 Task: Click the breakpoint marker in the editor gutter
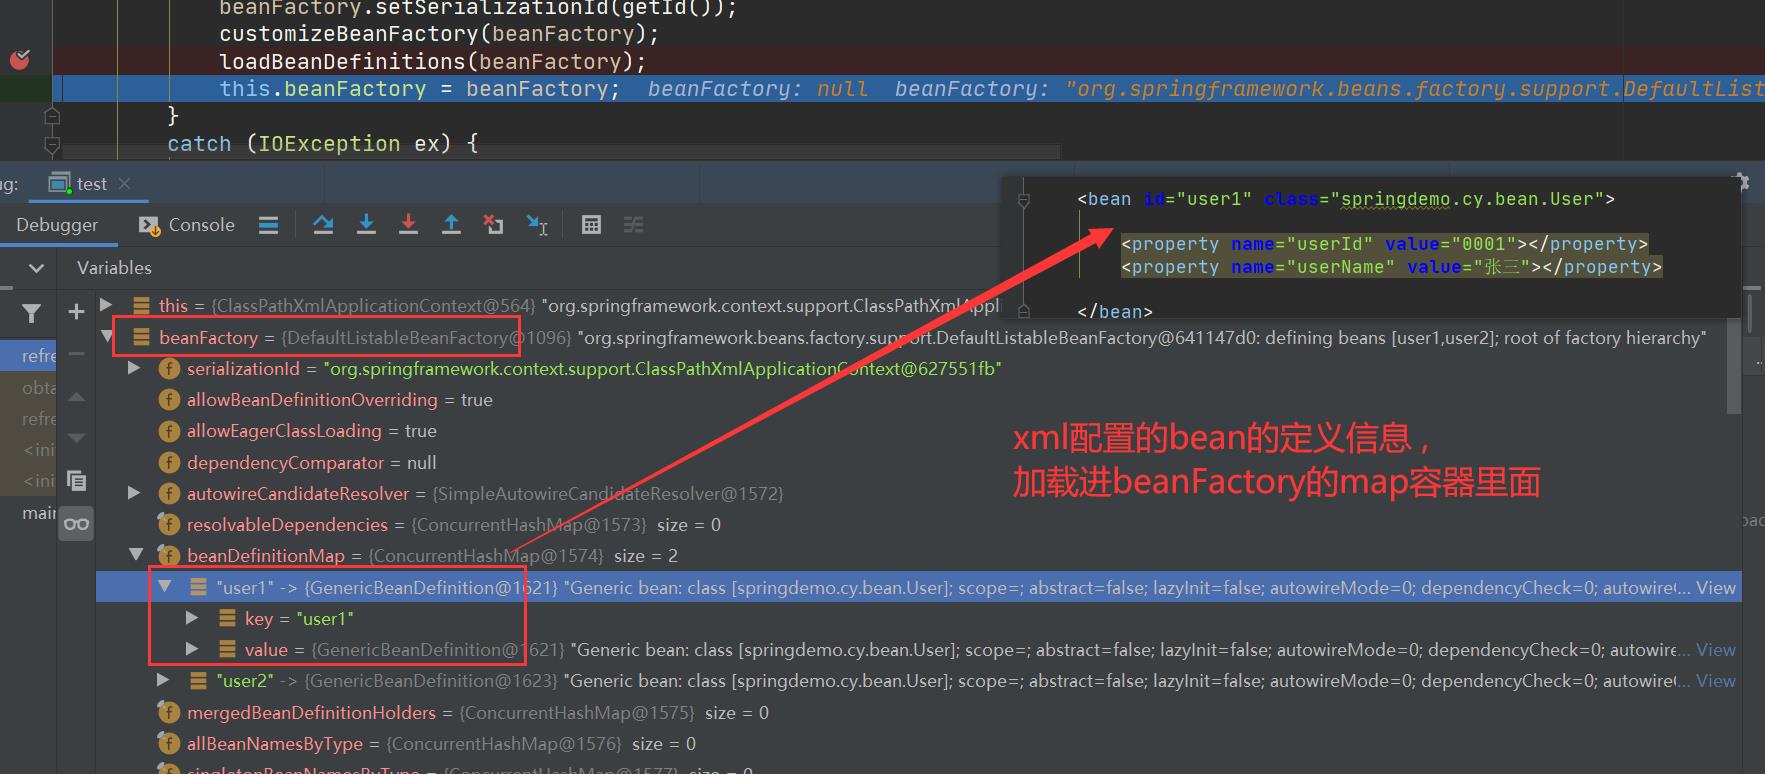pos(20,60)
